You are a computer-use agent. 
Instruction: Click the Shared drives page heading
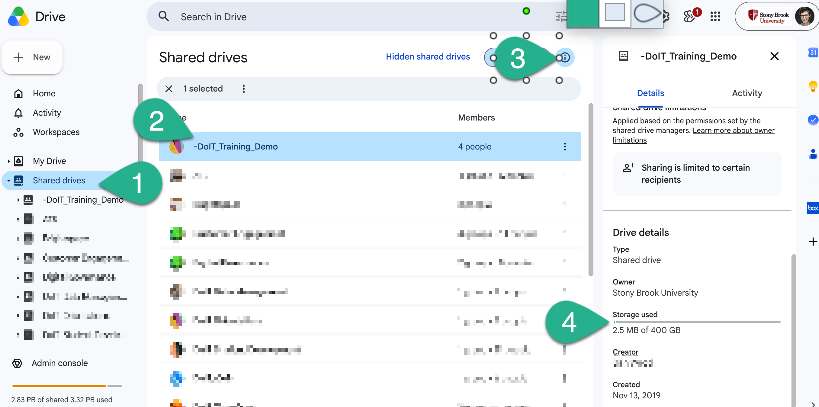click(x=203, y=57)
